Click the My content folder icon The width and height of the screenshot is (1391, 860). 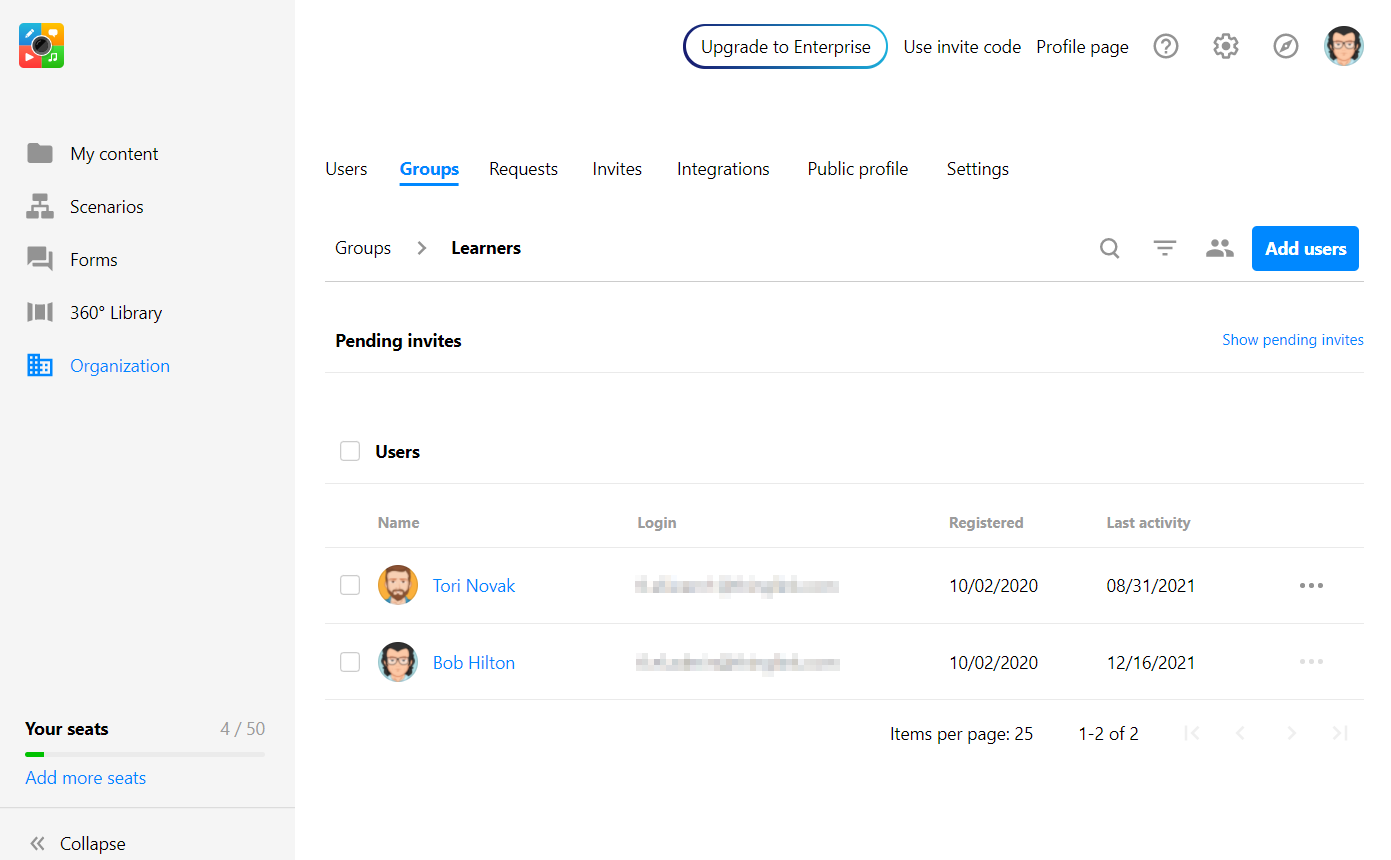pos(40,153)
